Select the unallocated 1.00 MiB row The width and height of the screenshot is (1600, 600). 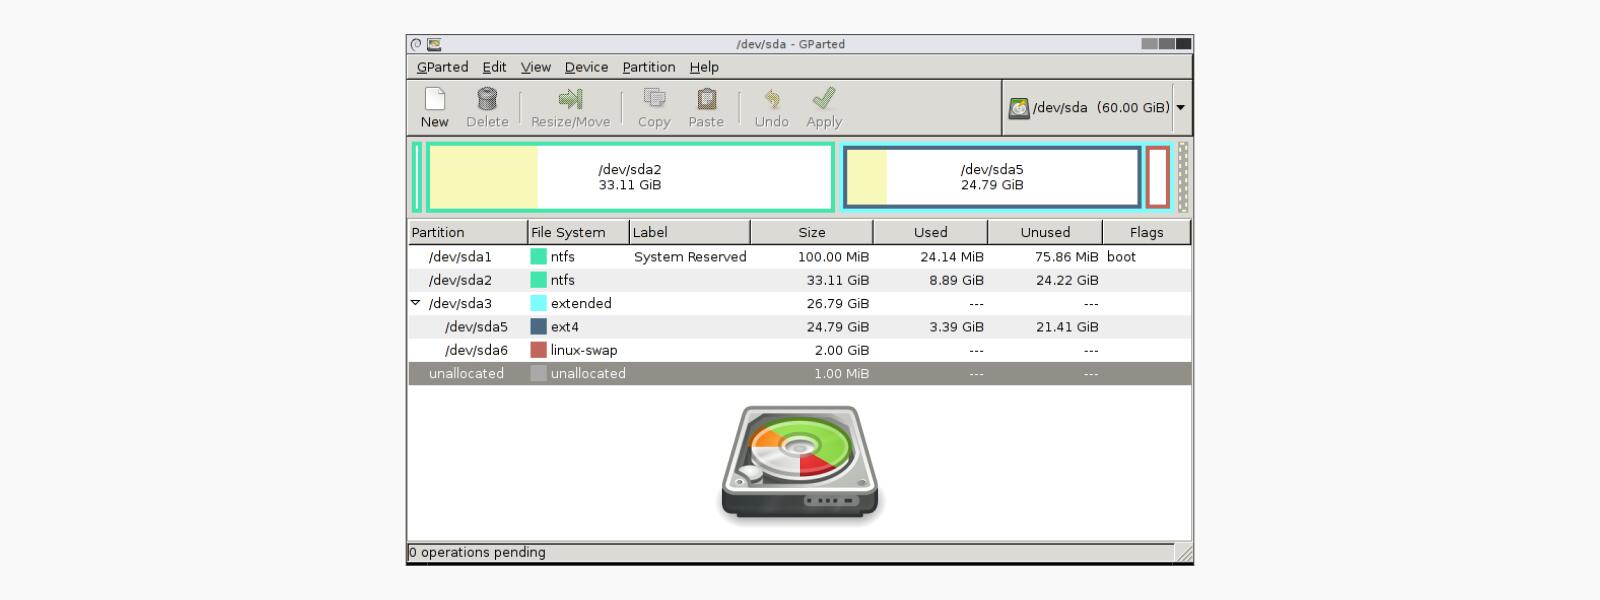pyautogui.click(x=799, y=373)
